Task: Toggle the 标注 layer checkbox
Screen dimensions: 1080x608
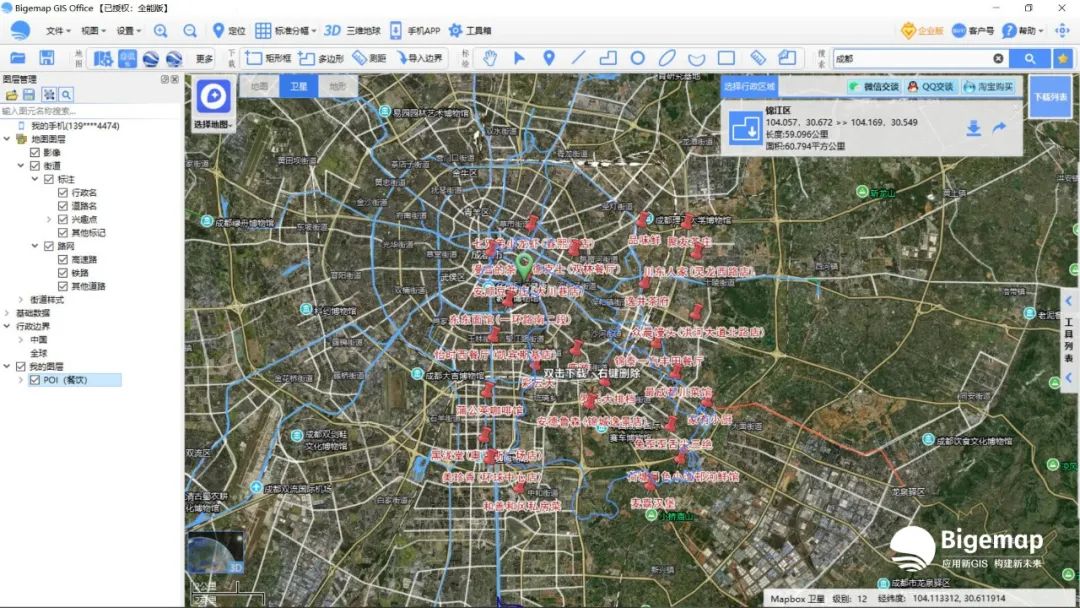Action: (48, 179)
